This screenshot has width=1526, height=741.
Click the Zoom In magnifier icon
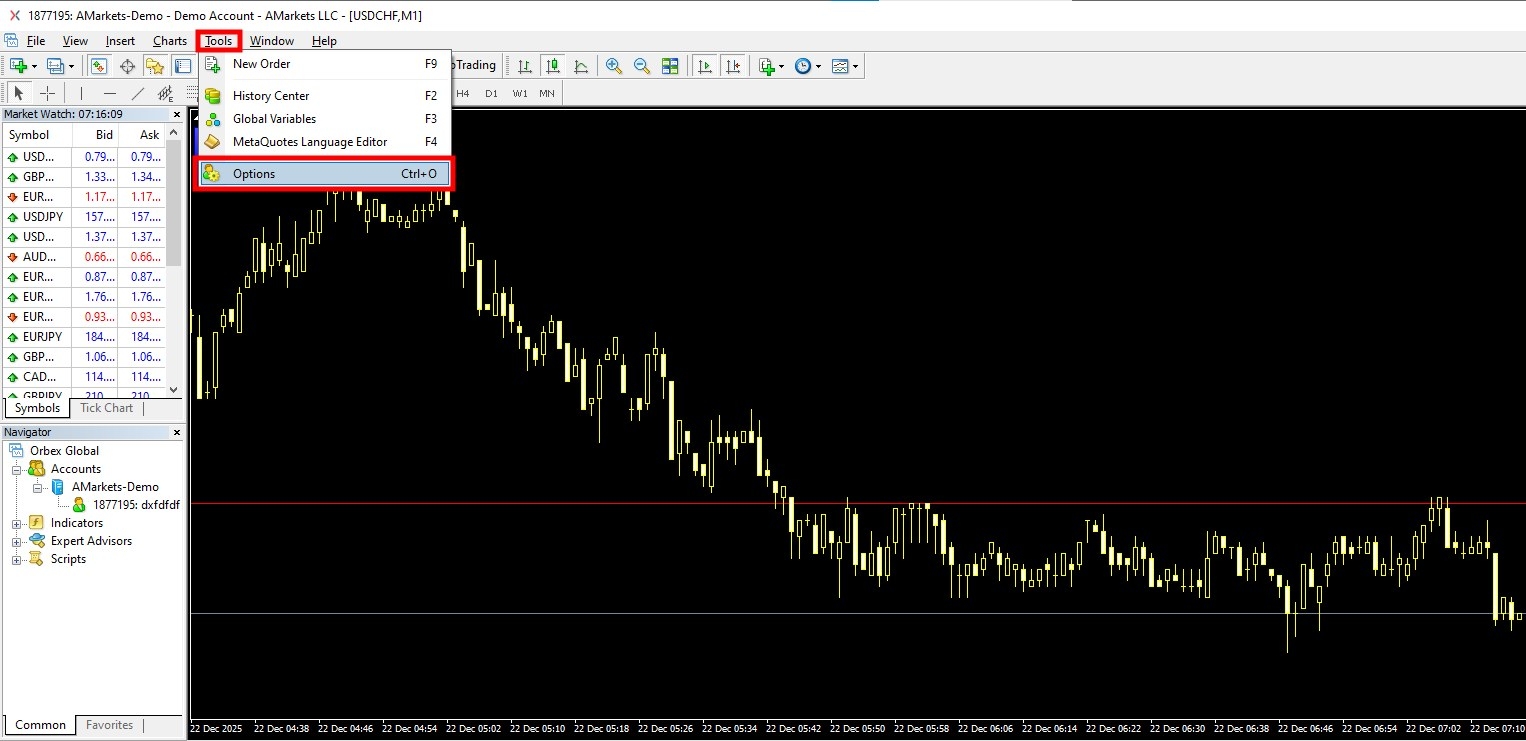(x=614, y=66)
